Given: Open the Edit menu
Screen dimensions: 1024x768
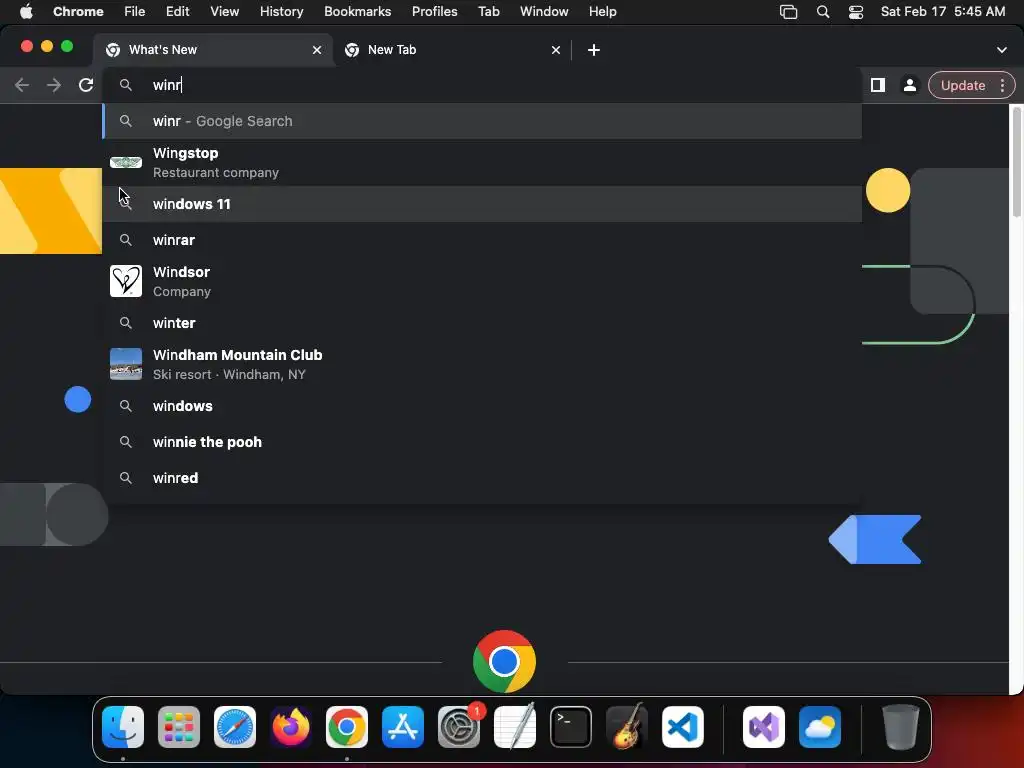Looking at the screenshot, I should tap(177, 12).
